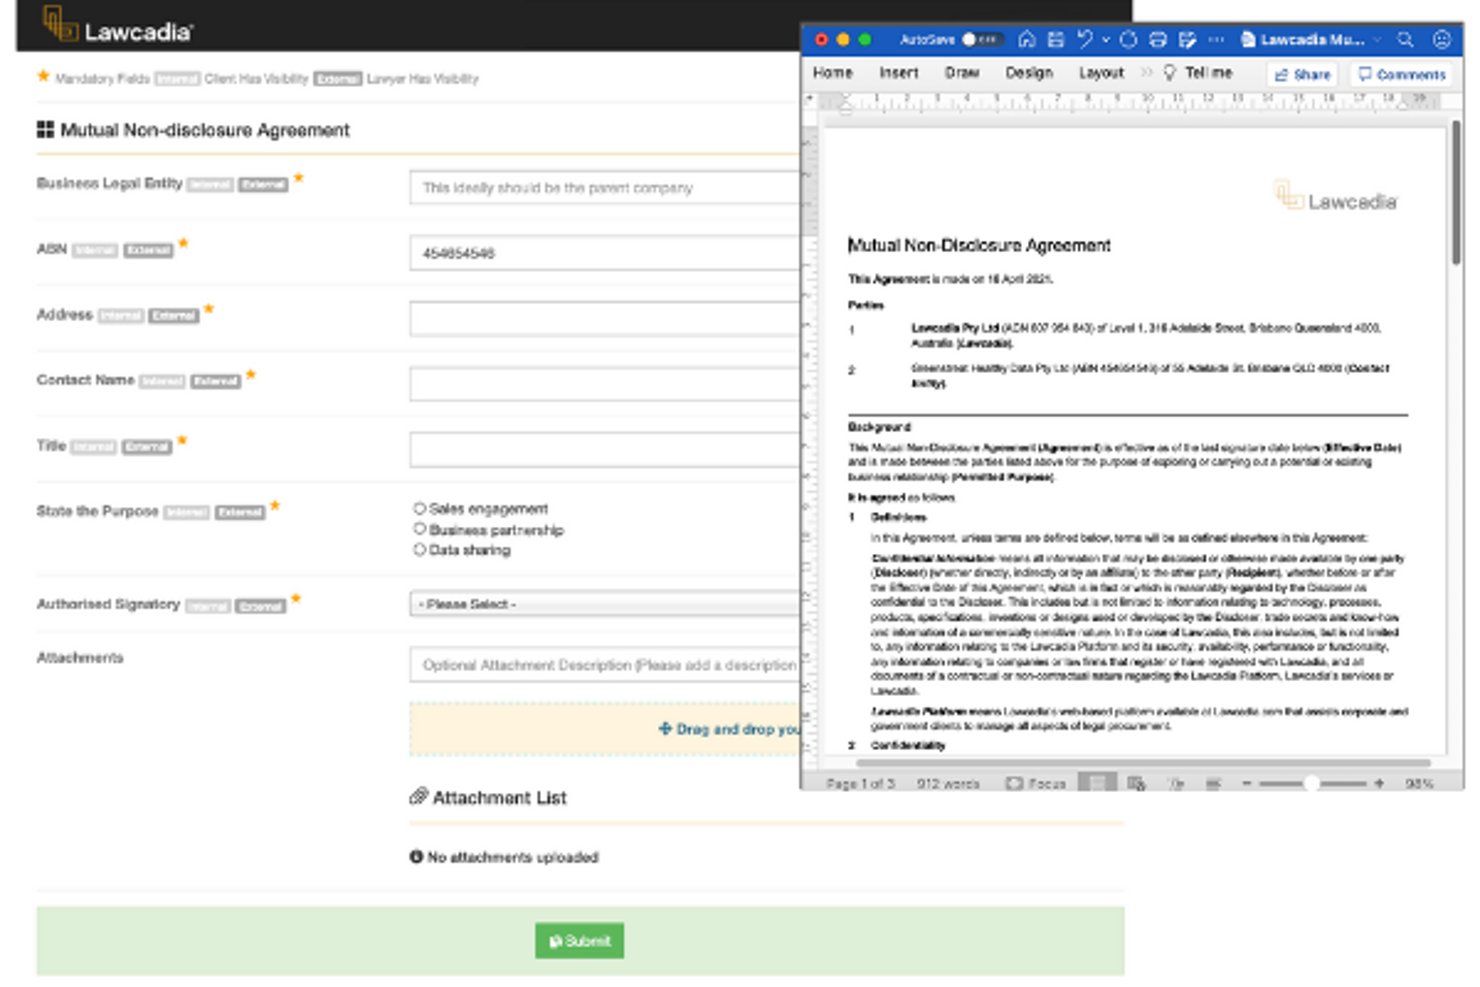Click the Undo arrow icon
1480x987 pixels.
pos(1085,39)
